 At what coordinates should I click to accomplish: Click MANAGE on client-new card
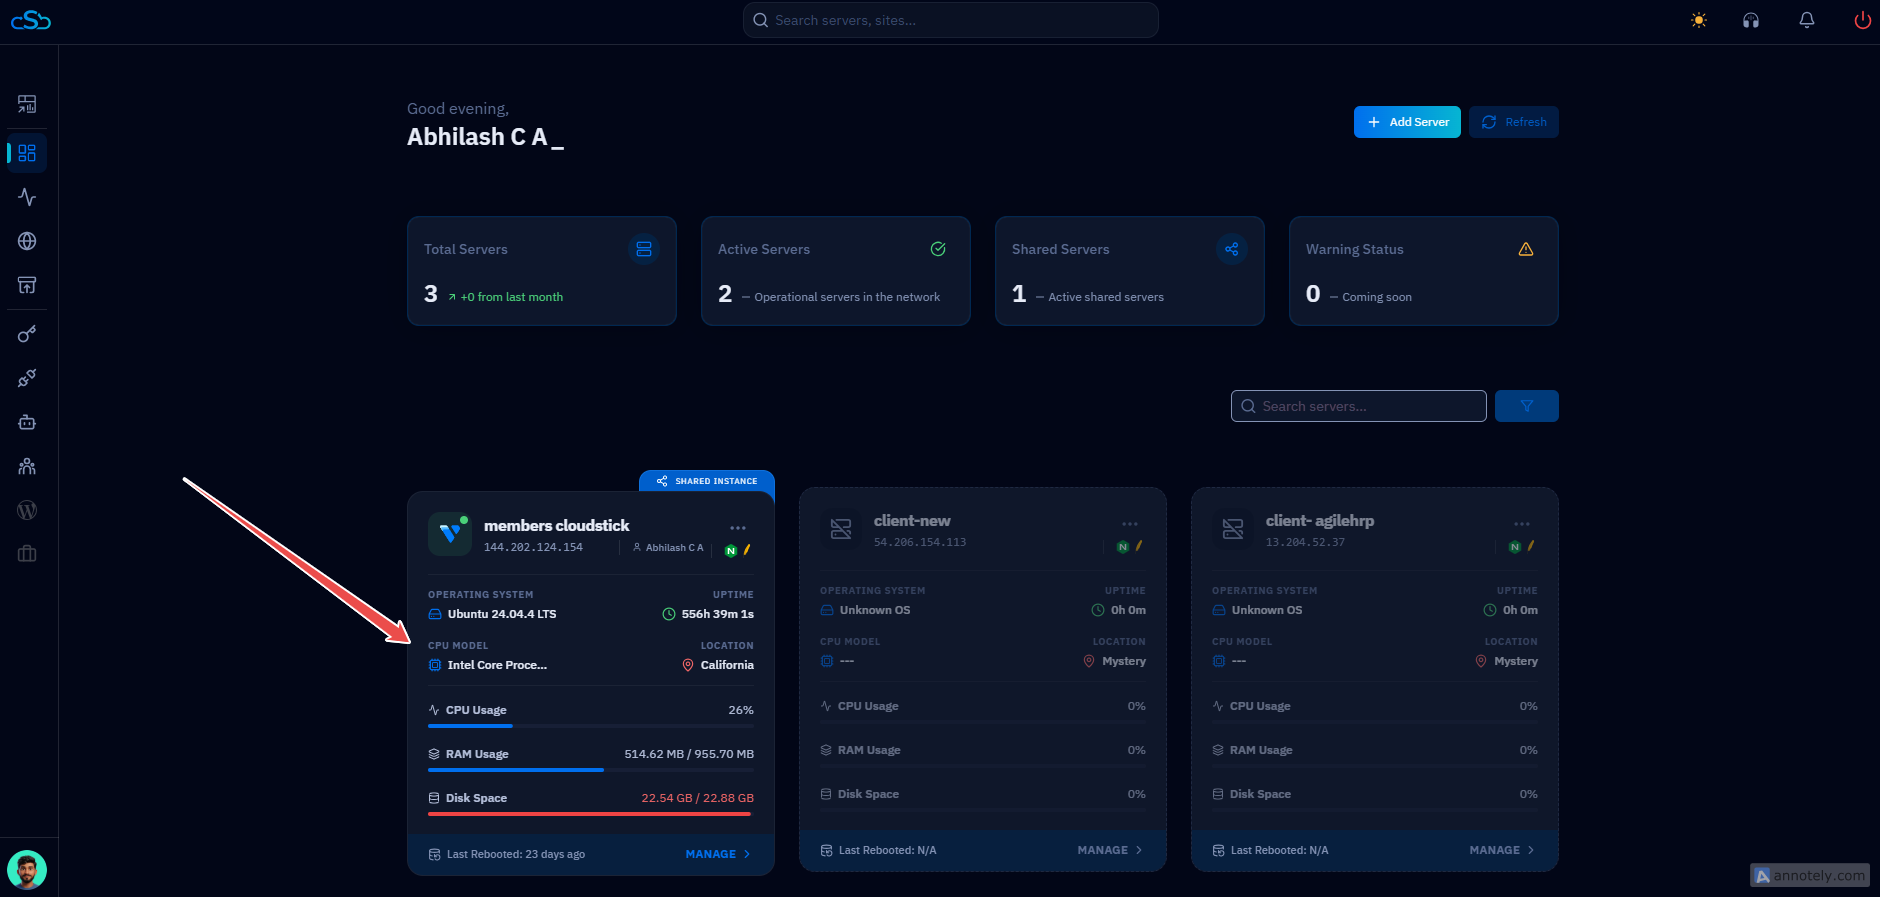[x=1110, y=850]
